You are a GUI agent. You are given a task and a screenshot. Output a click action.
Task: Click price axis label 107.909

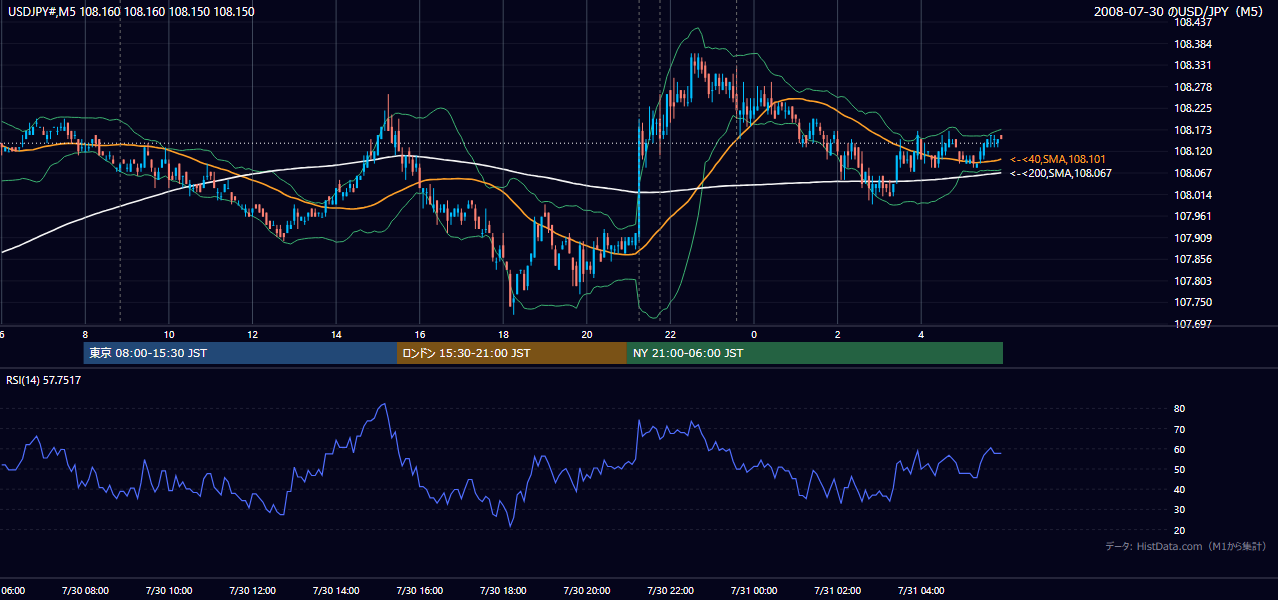pyautogui.click(x=1194, y=238)
